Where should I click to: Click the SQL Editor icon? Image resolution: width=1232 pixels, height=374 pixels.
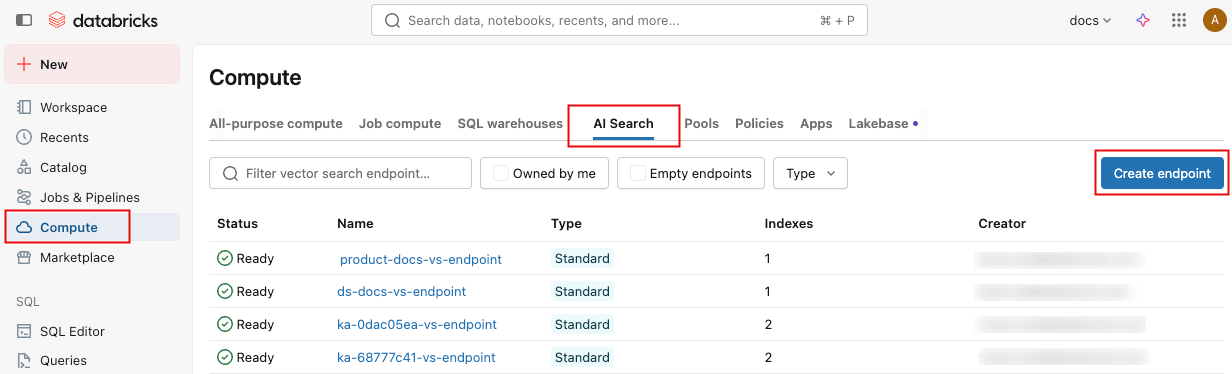coord(25,331)
